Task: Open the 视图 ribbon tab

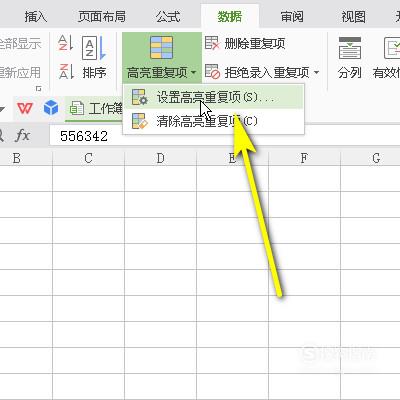Action: (353, 16)
